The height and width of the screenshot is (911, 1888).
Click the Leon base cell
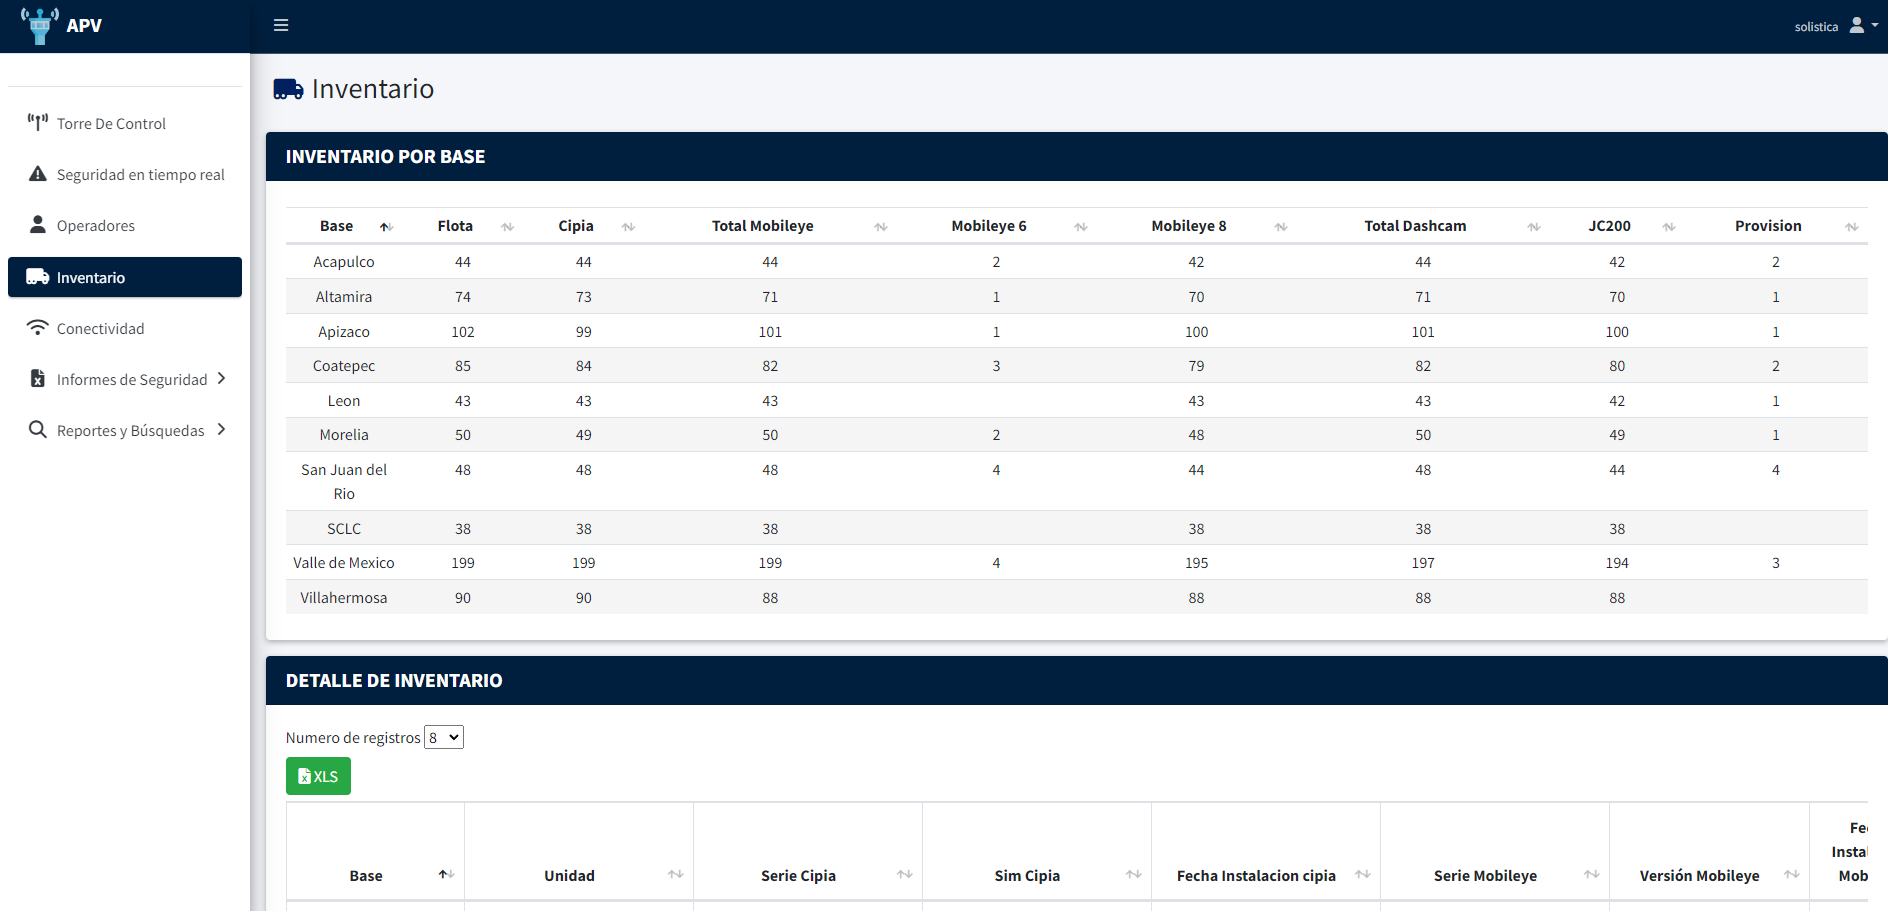[344, 401]
